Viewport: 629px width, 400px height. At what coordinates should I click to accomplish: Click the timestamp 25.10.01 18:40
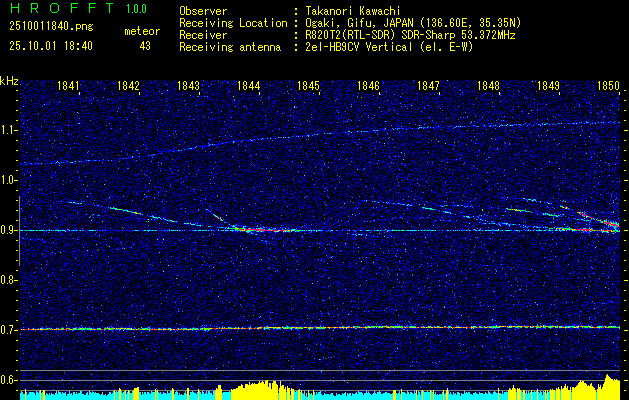tap(51, 46)
